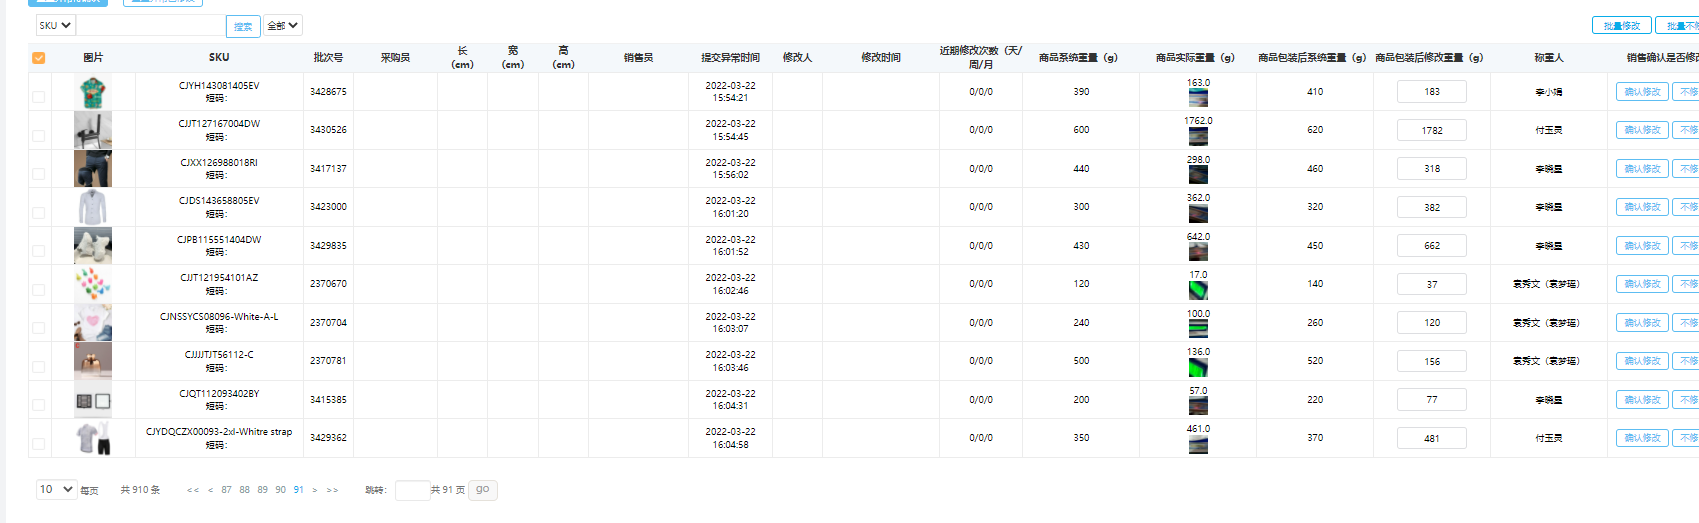The width and height of the screenshot is (1699, 523).
Task: Edit the modified weight field showing 37
Action: pyautogui.click(x=1432, y=284)
